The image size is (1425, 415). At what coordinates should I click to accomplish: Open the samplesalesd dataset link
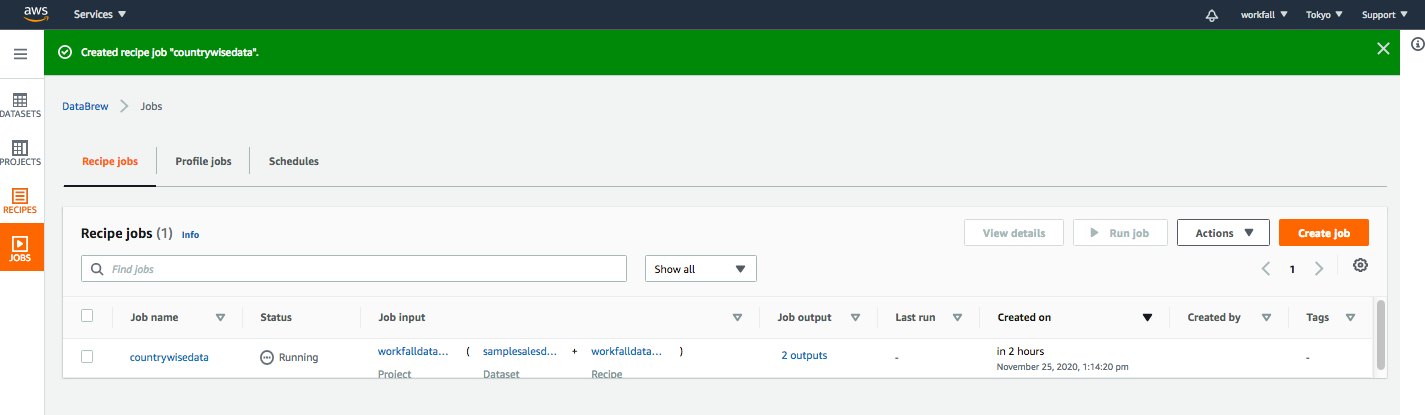click(x=518, y=352)
